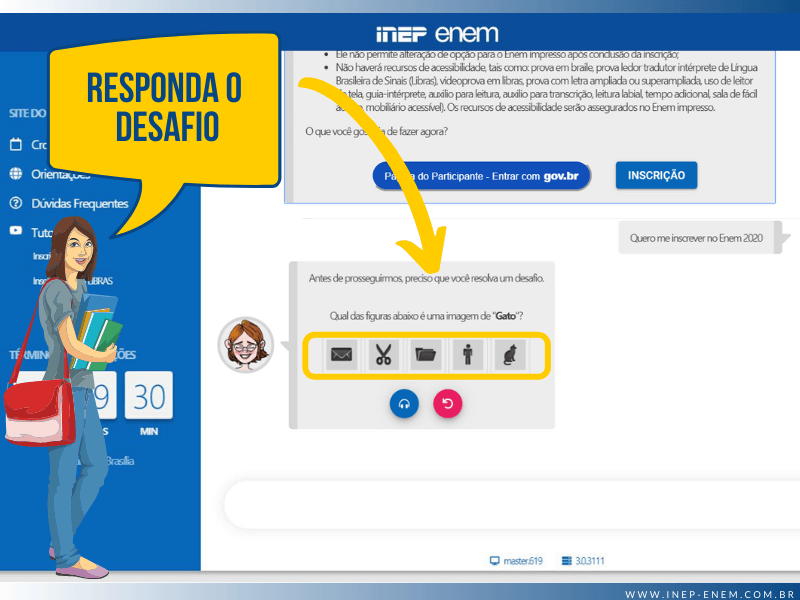Play the audio challenge with headphones button
Viewport: 800px width, 600px height.
click(404, 404)
